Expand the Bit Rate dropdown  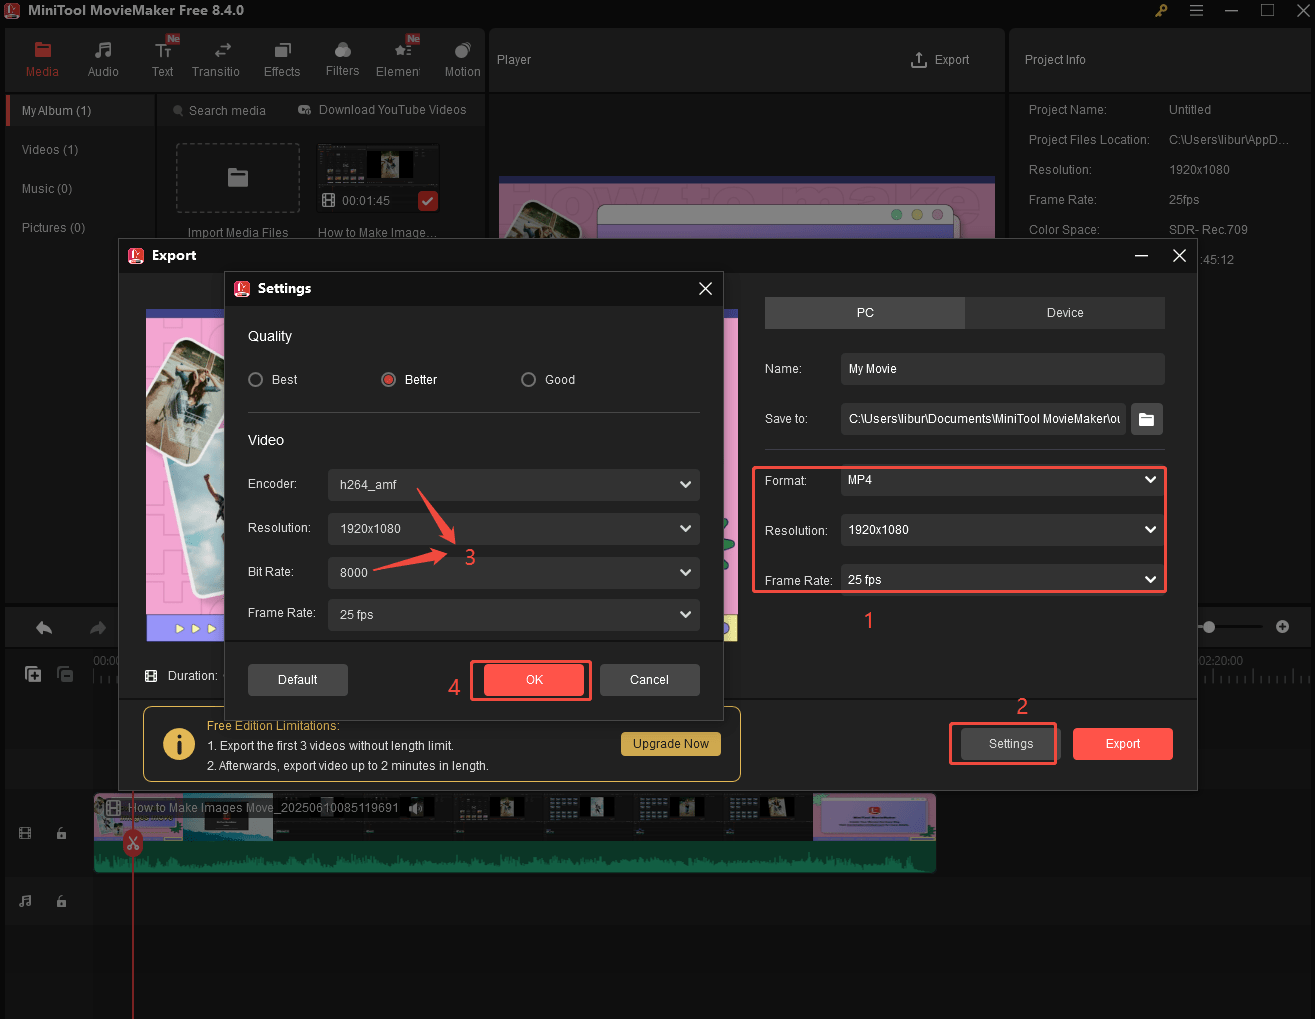[x=513, y=572]
